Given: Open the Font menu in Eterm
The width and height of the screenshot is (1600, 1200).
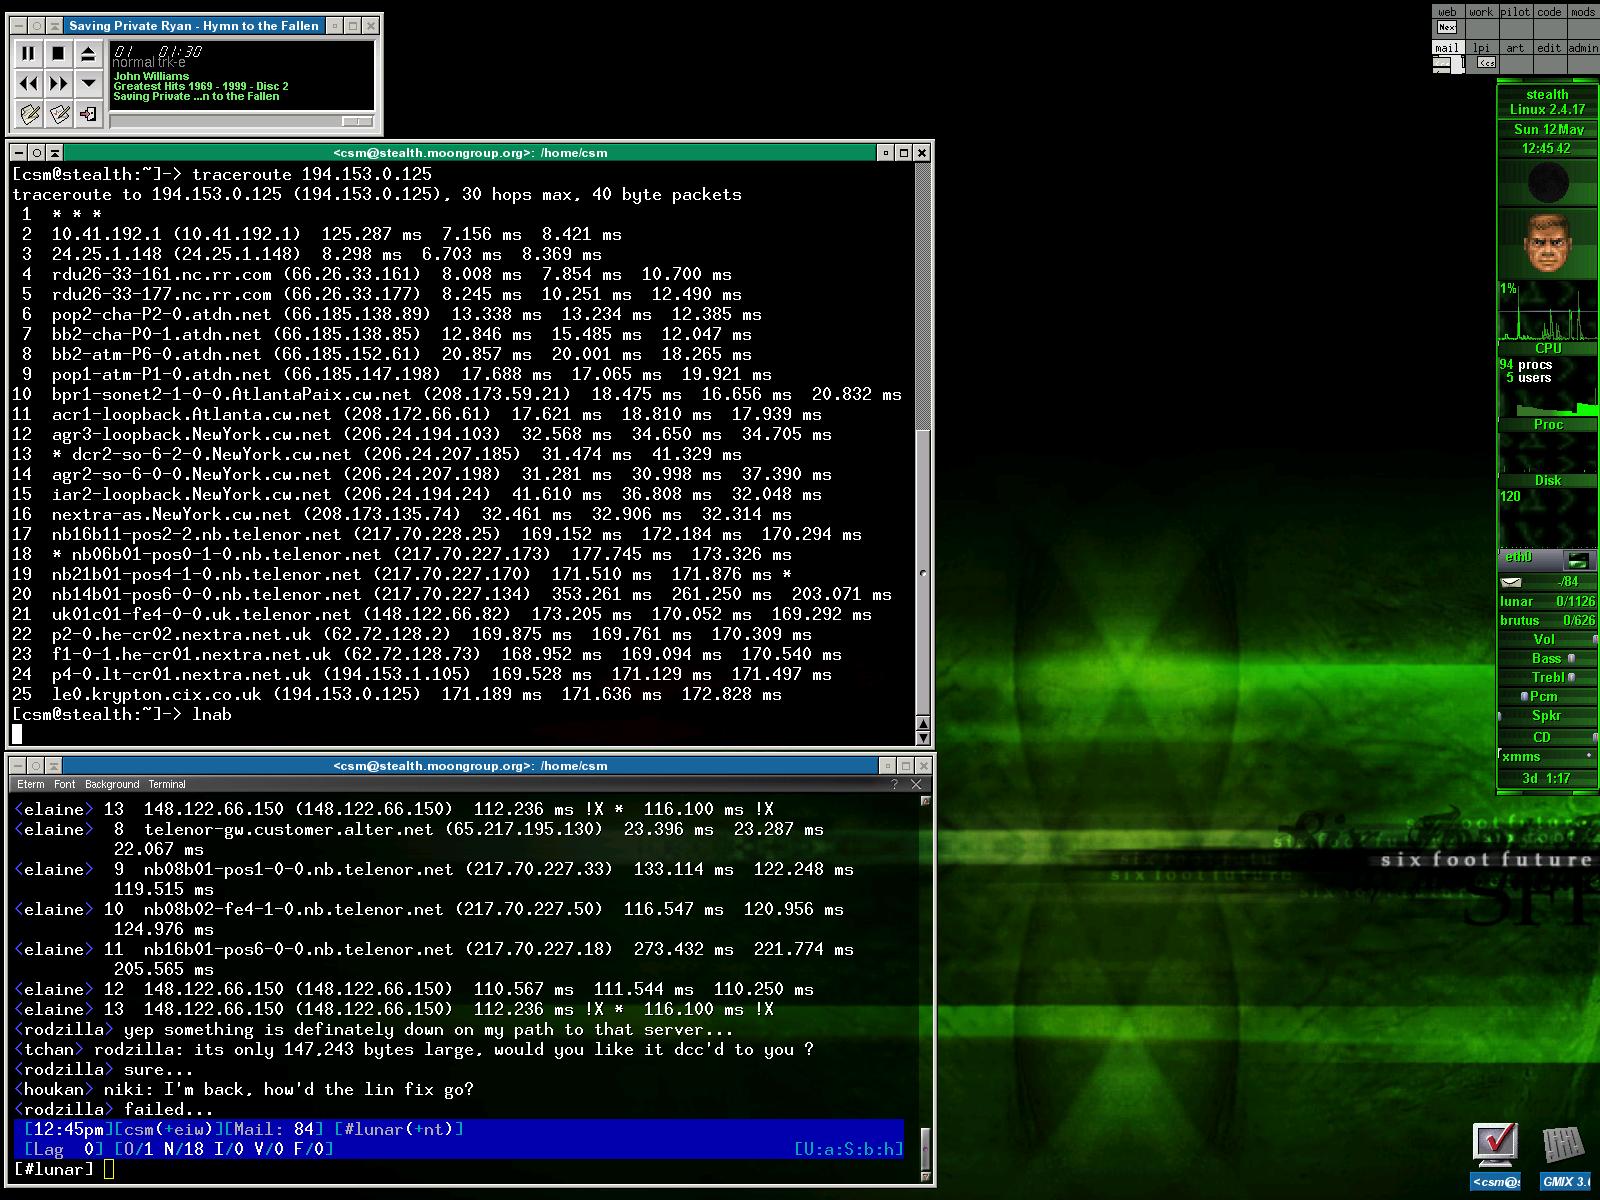Looking at the screenshot, I should coord(64,785).
